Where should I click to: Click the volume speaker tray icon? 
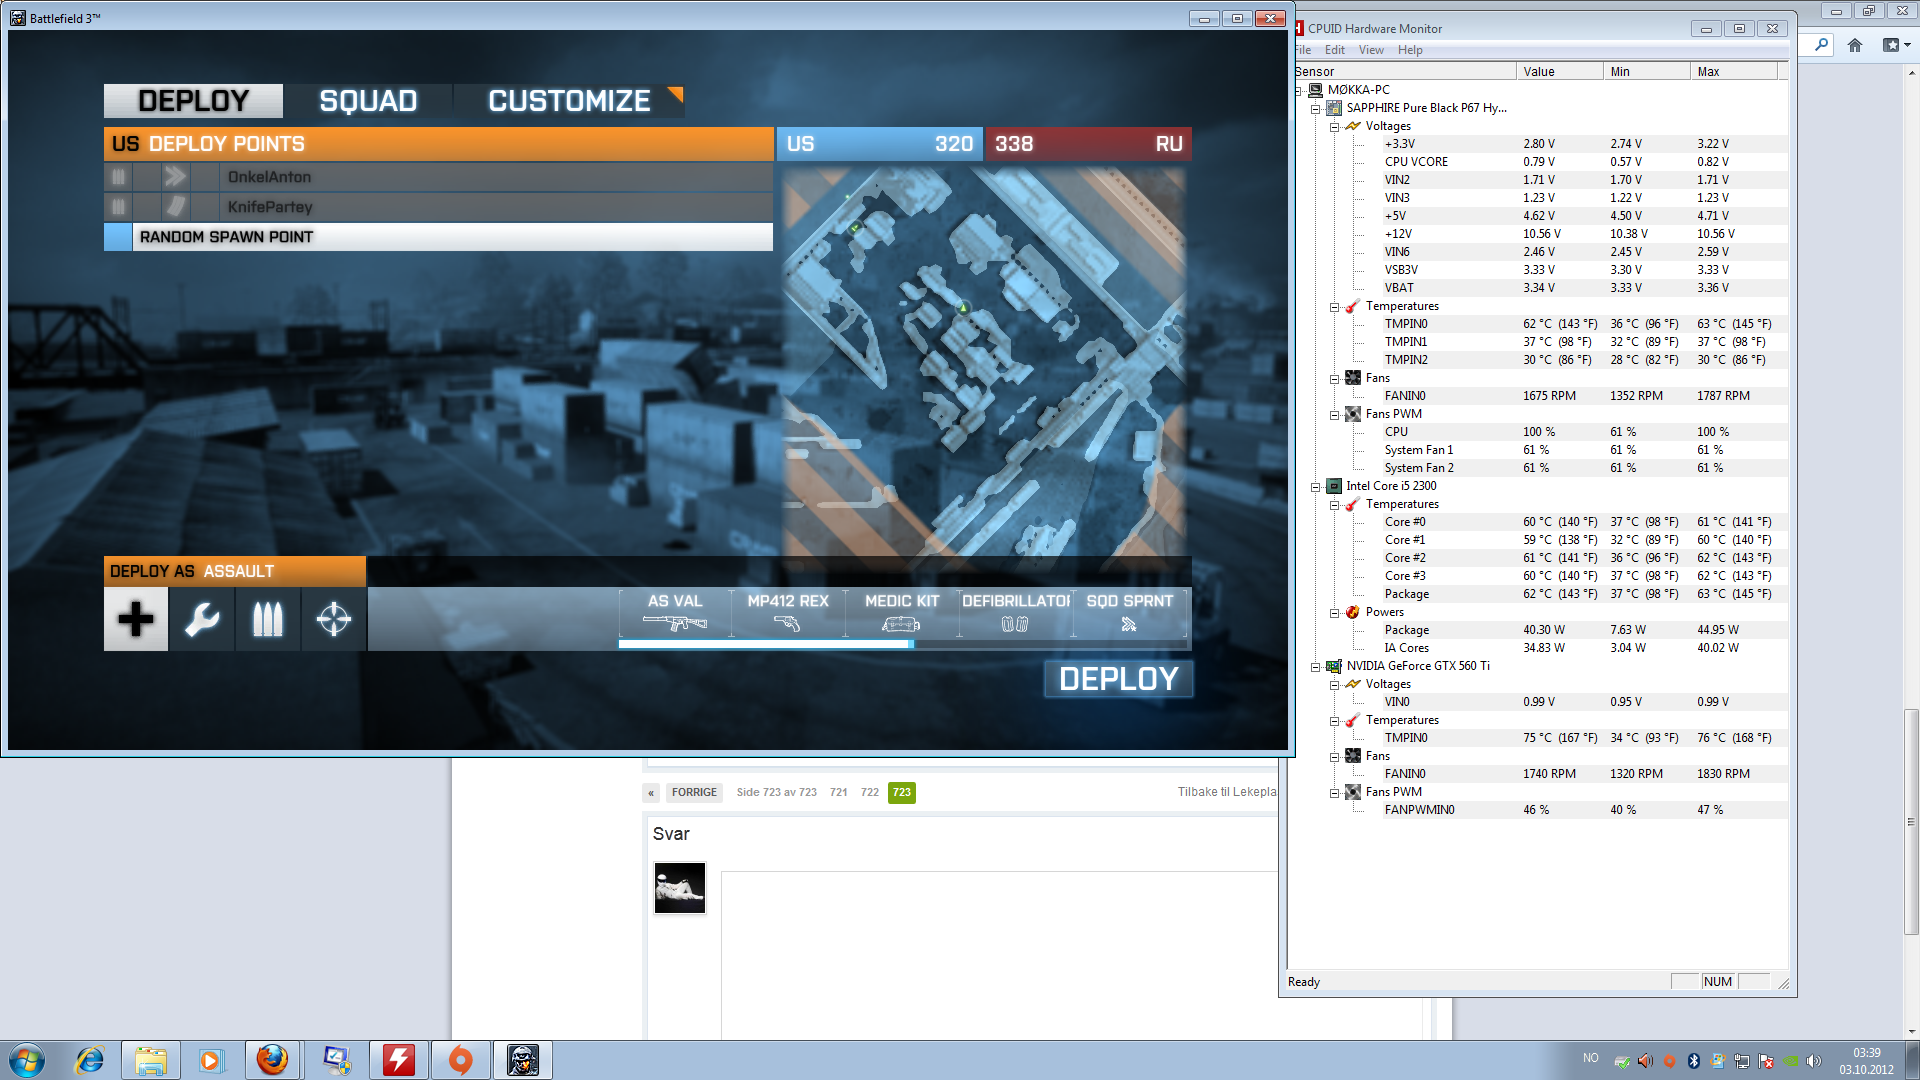point(1814,1061)
